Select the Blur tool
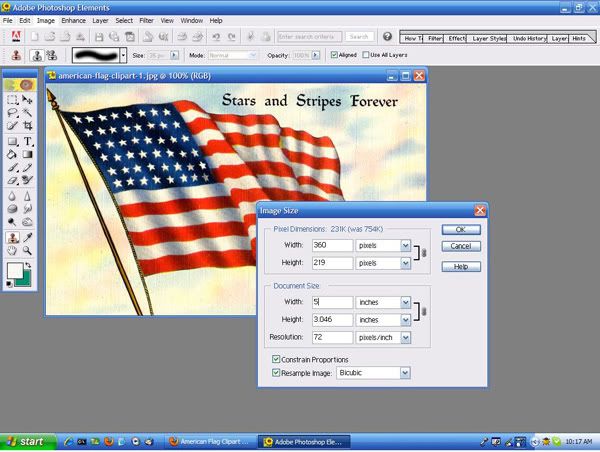The image size is (600, 452). coord(12,196)
